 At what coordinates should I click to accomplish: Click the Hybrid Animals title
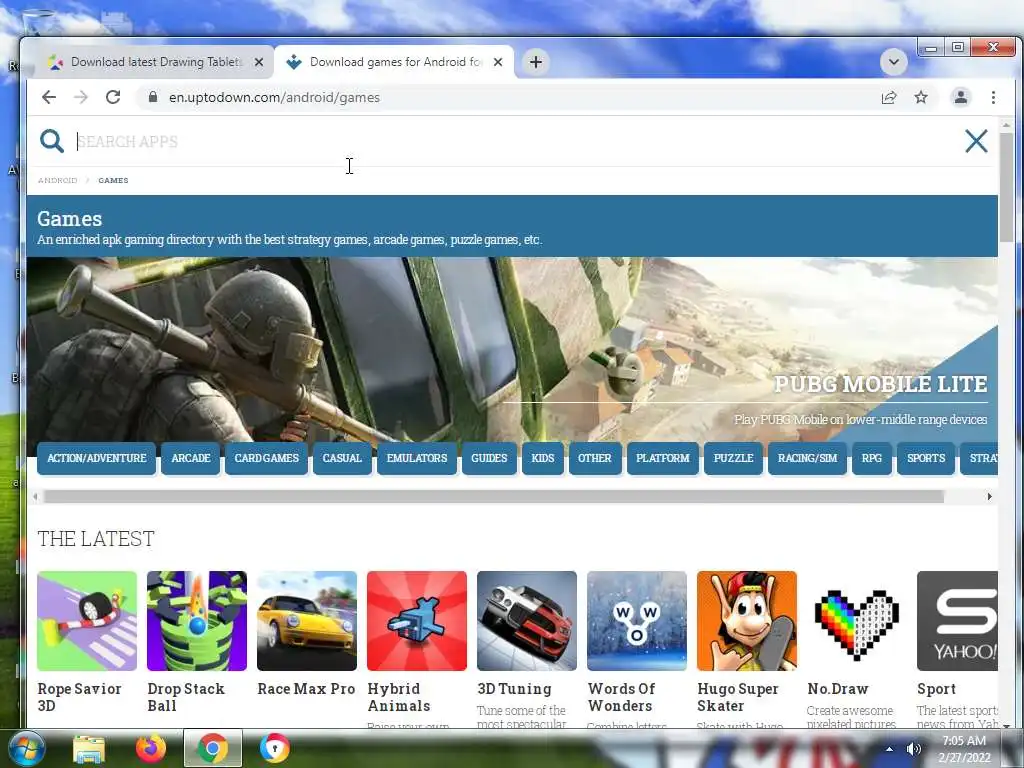point(398,697)
